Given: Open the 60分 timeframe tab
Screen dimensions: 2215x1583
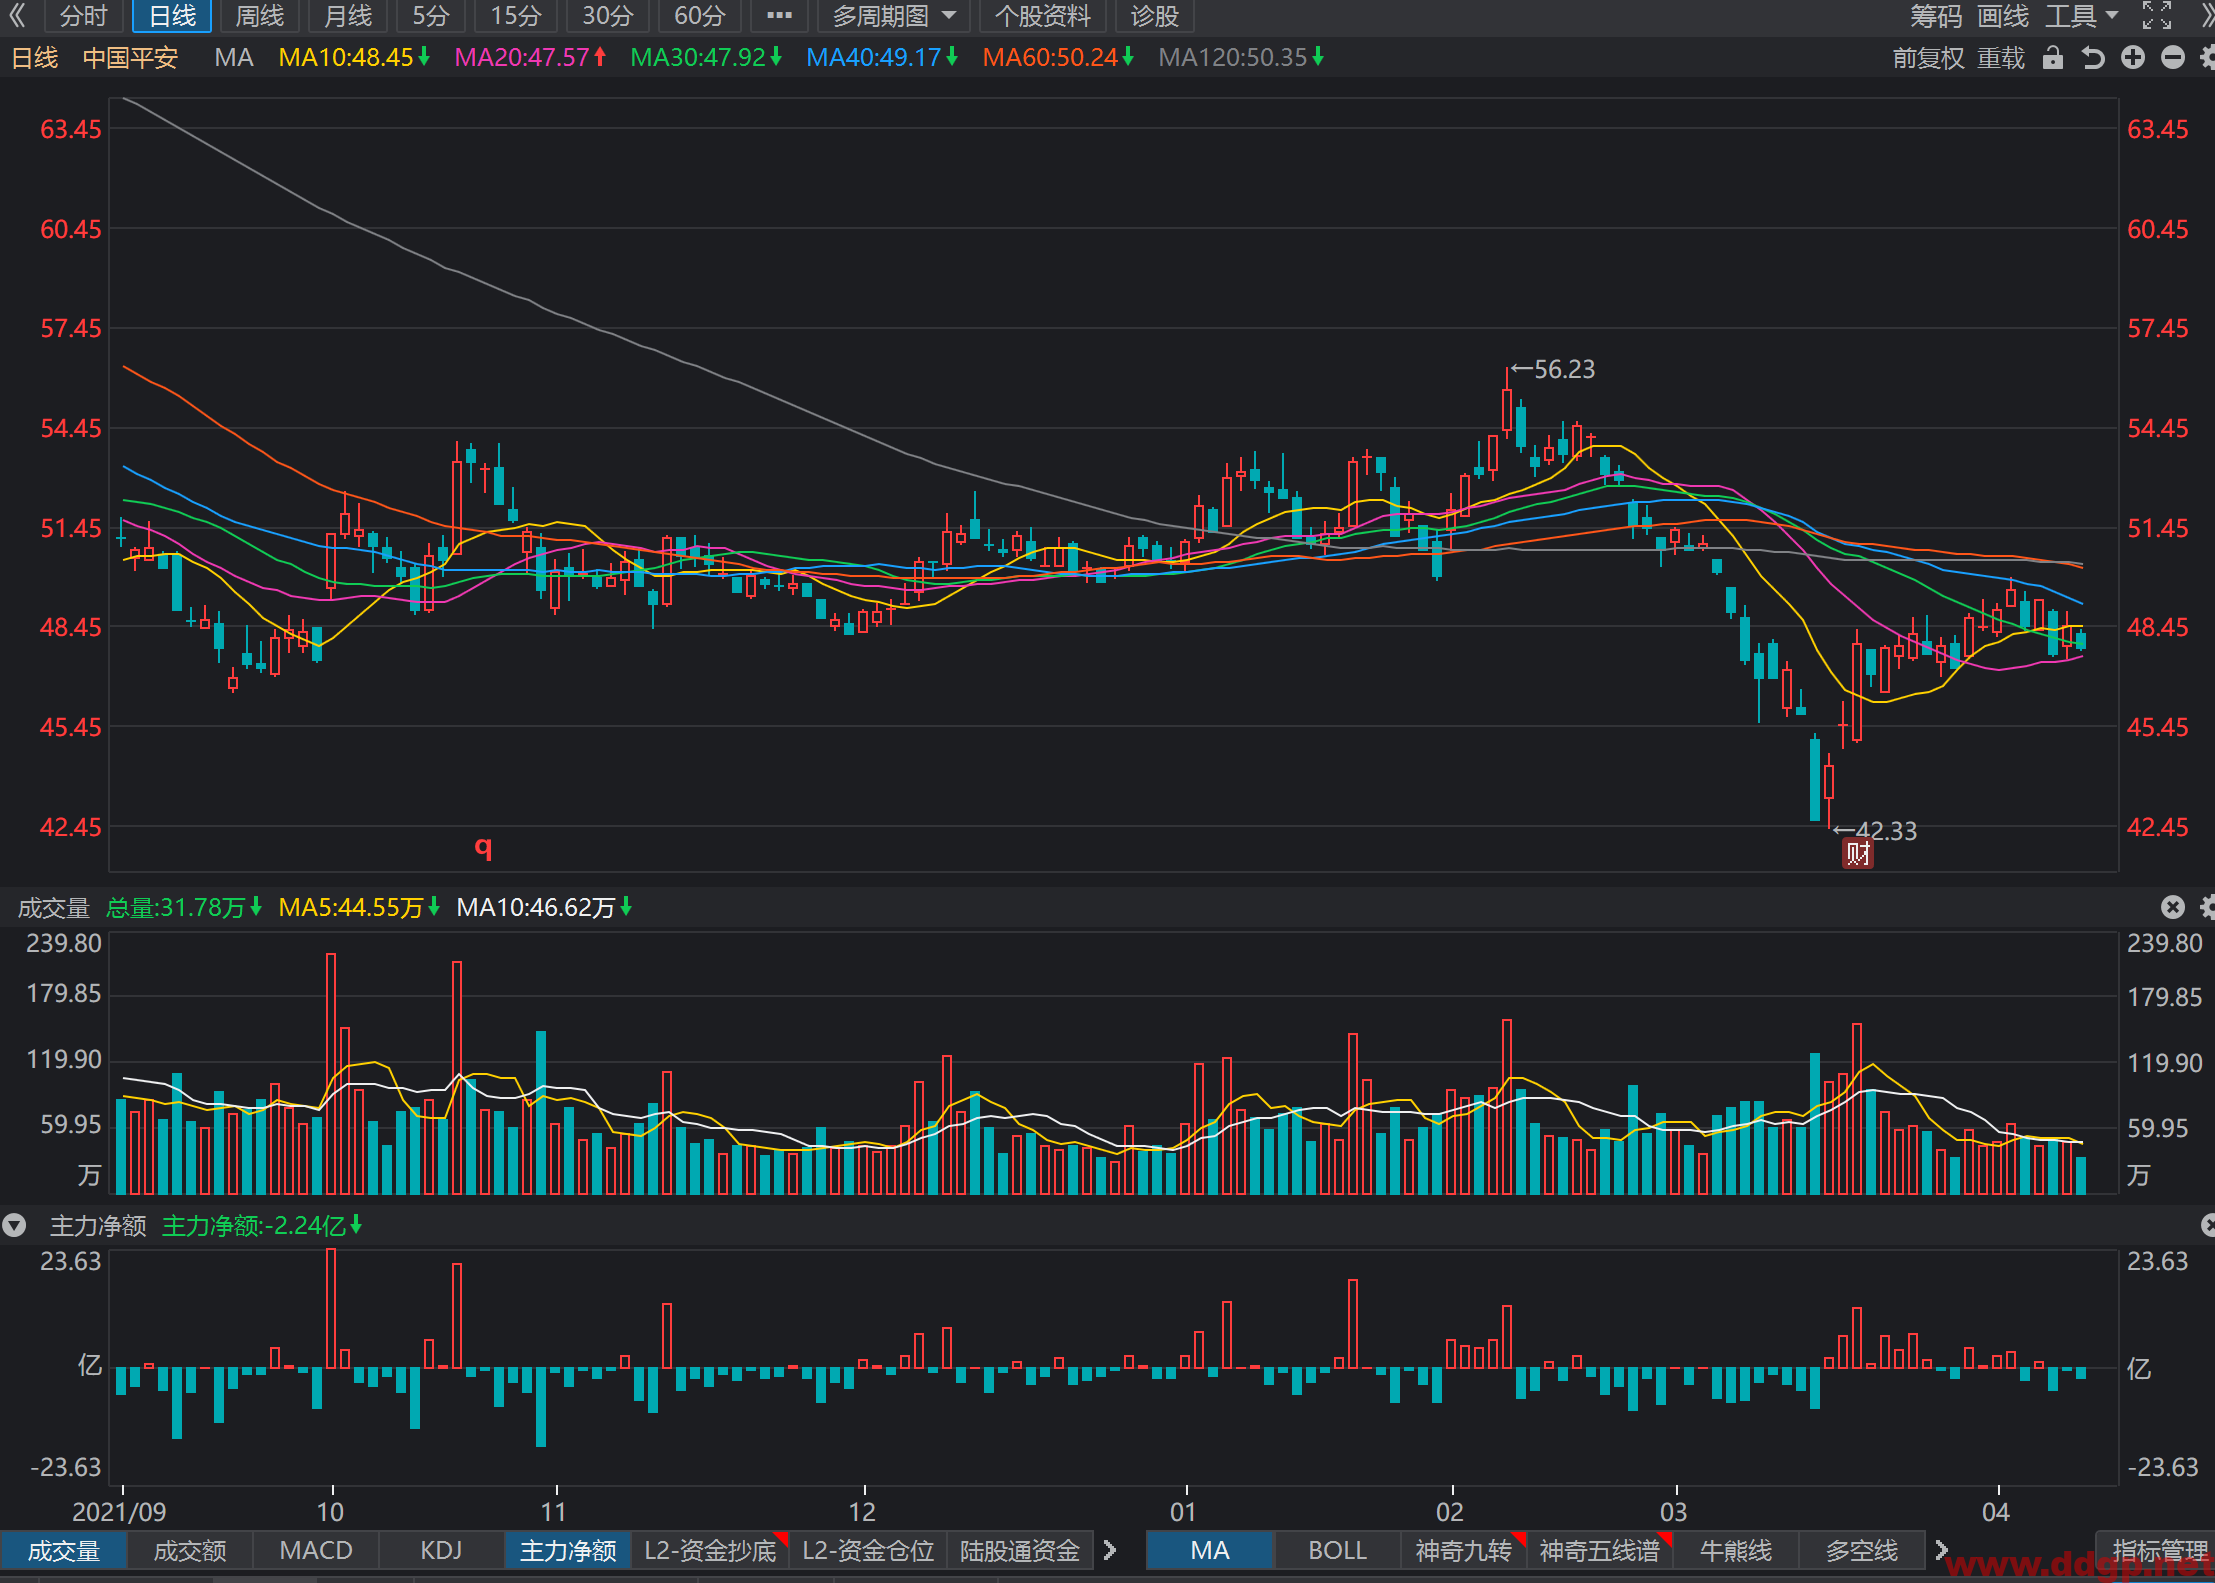Looking at the screenshot, I should pos(699,16).
